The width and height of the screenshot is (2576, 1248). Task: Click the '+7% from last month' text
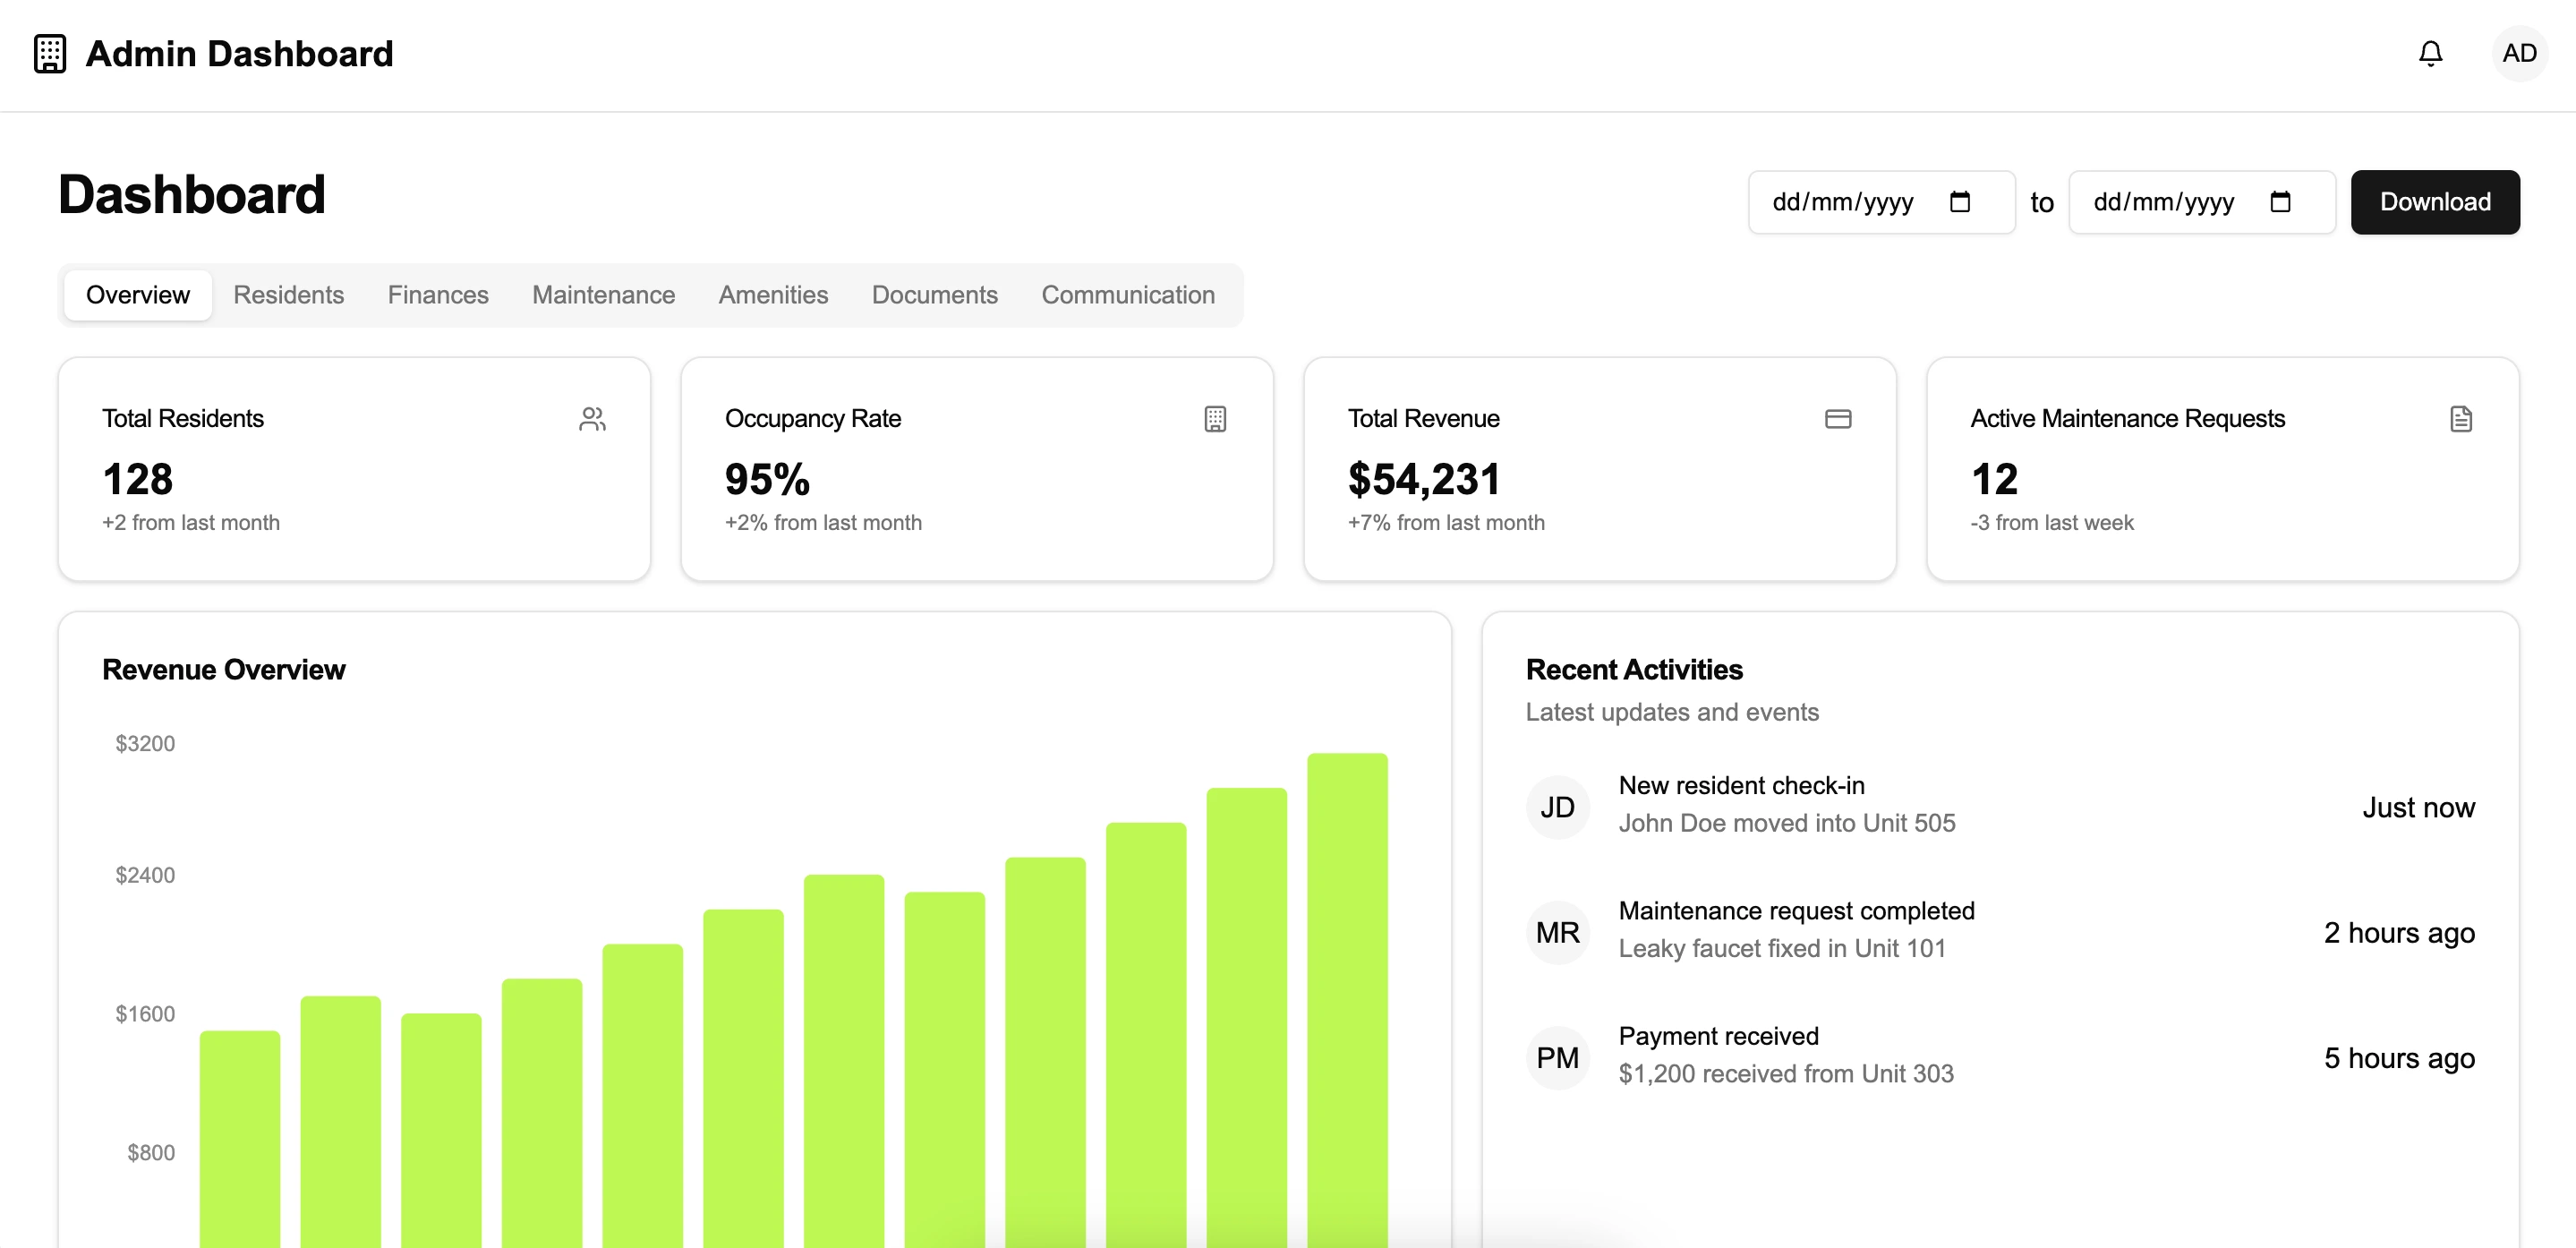point(1446,522)
